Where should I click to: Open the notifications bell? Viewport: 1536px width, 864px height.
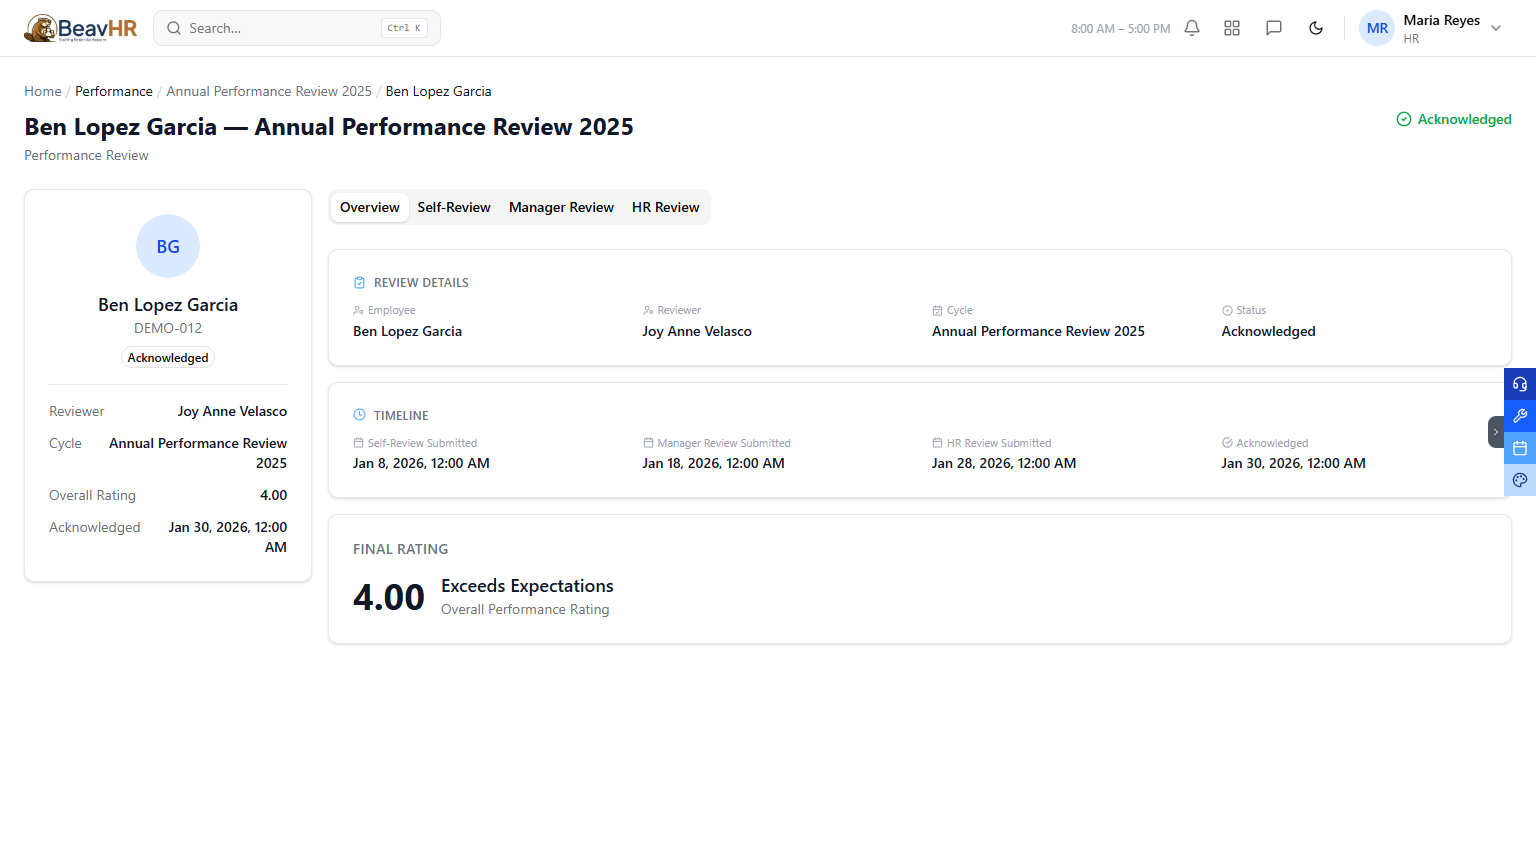click(x=1192, y=28)
